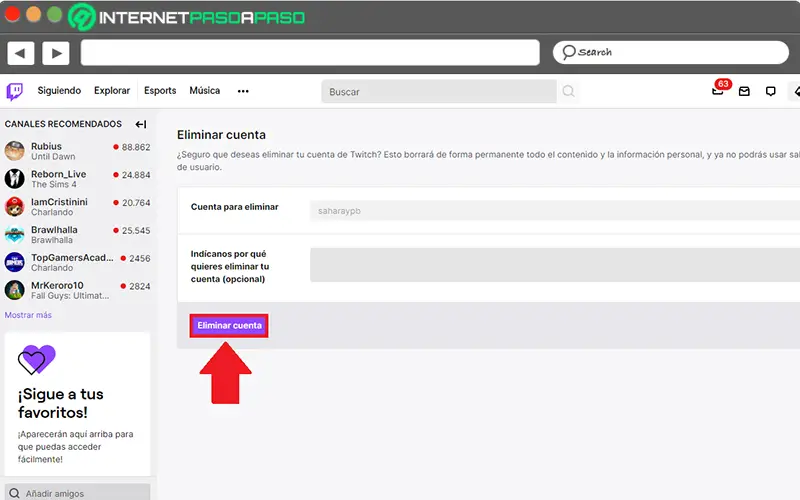
Task: Click Mostrar más link
Action: 28,315
